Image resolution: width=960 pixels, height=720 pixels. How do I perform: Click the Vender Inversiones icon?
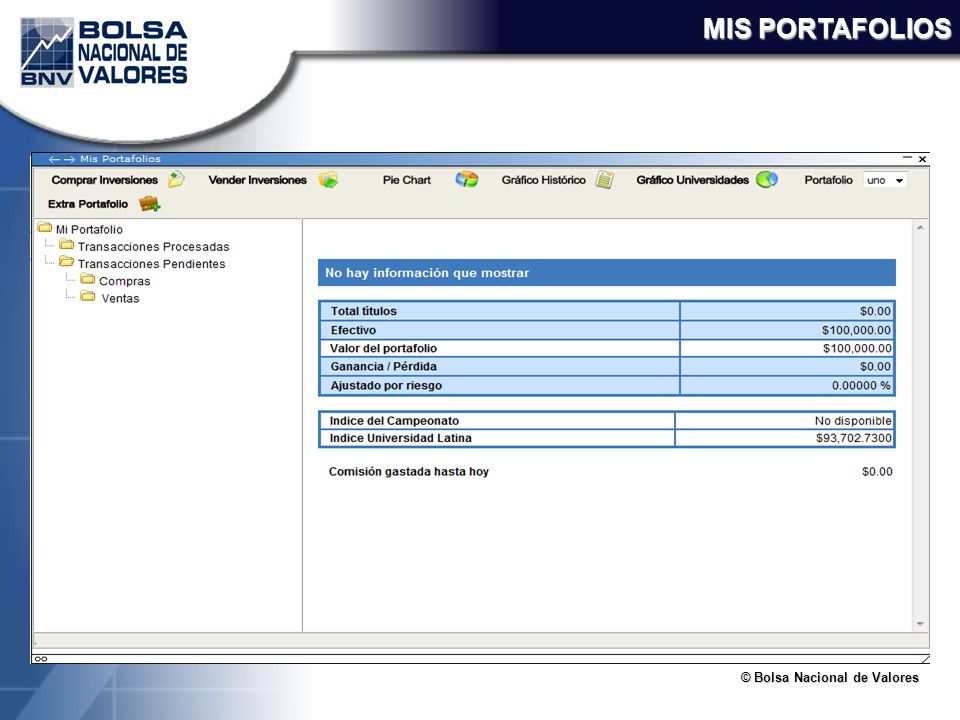click(328, 179)
